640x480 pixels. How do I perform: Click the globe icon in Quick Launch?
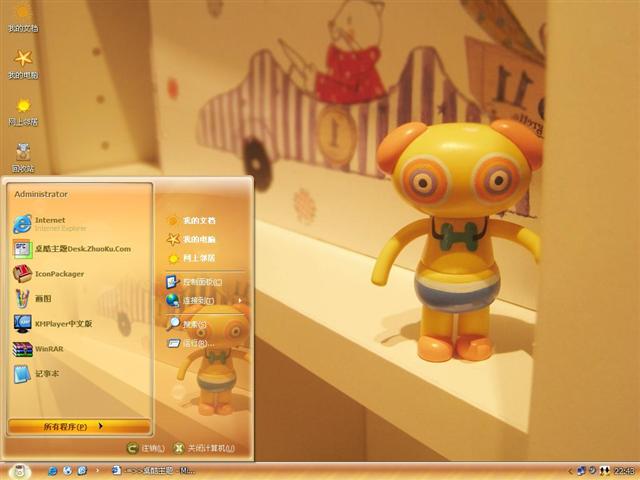point(67,471)
